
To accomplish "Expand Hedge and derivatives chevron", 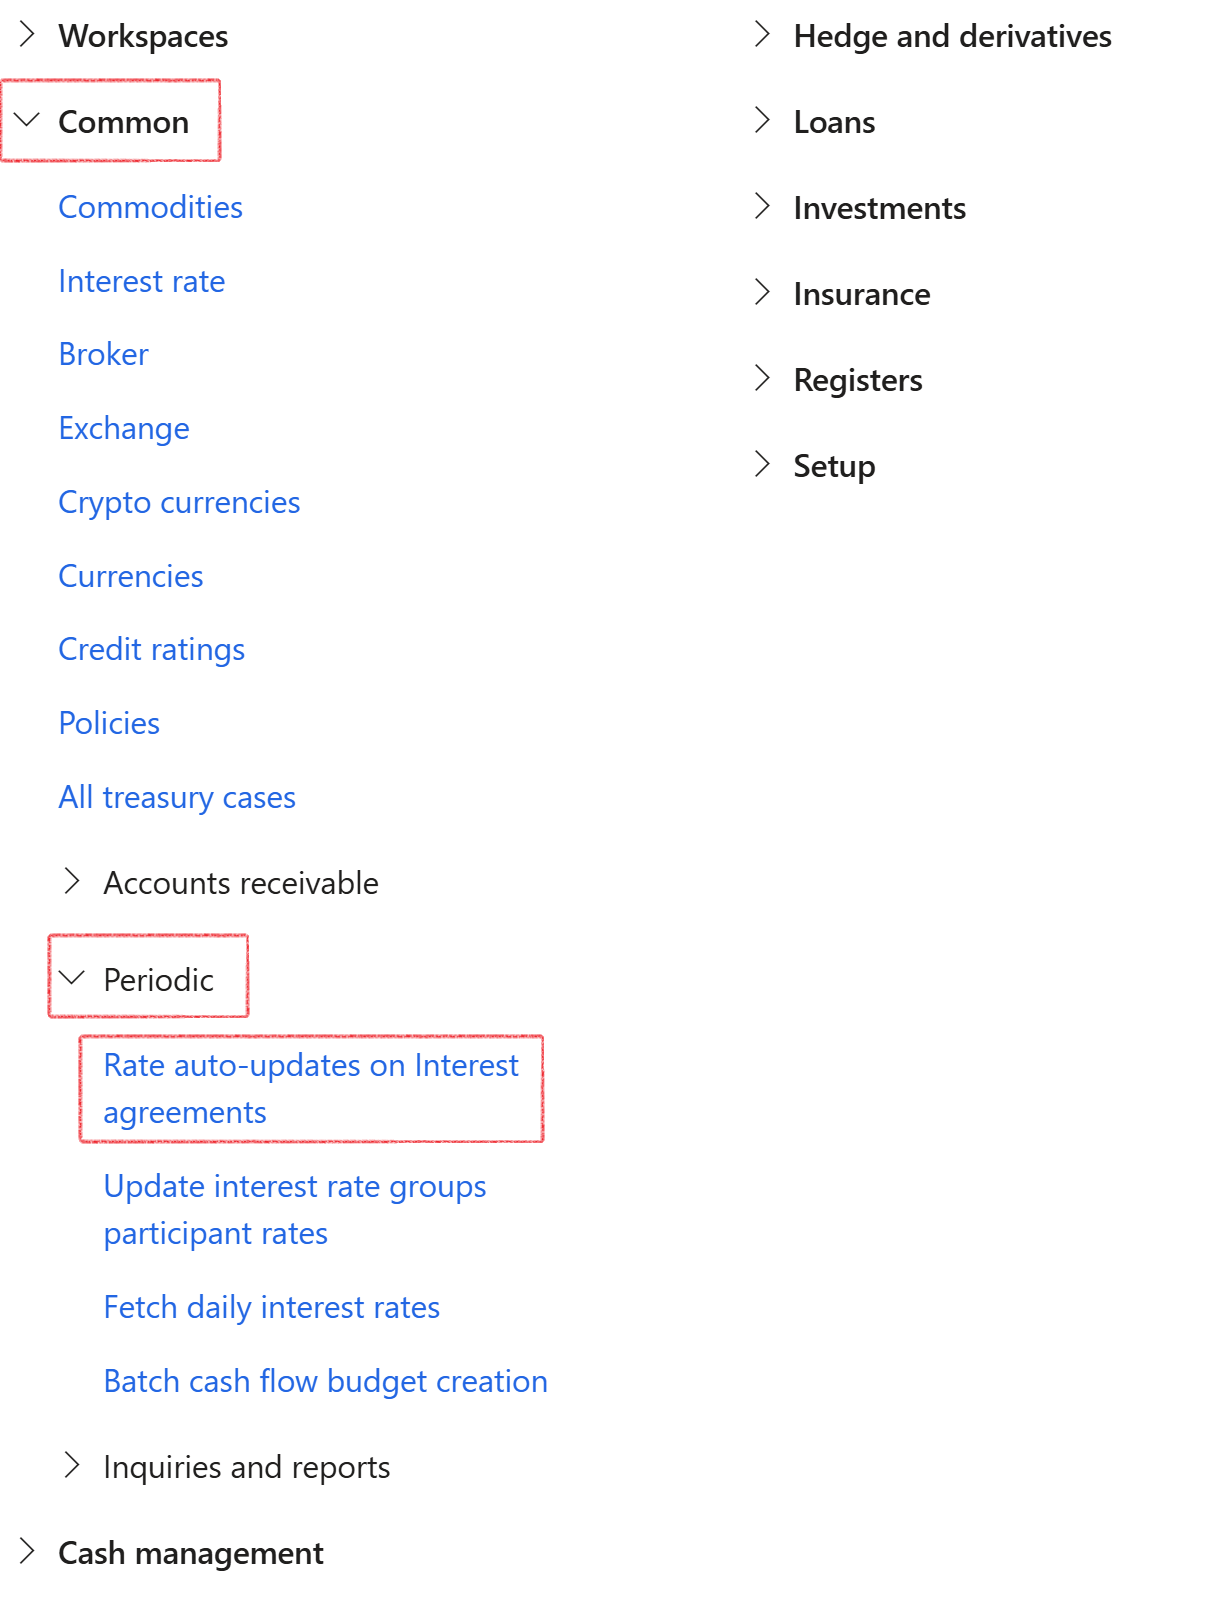I will point(762,35).
